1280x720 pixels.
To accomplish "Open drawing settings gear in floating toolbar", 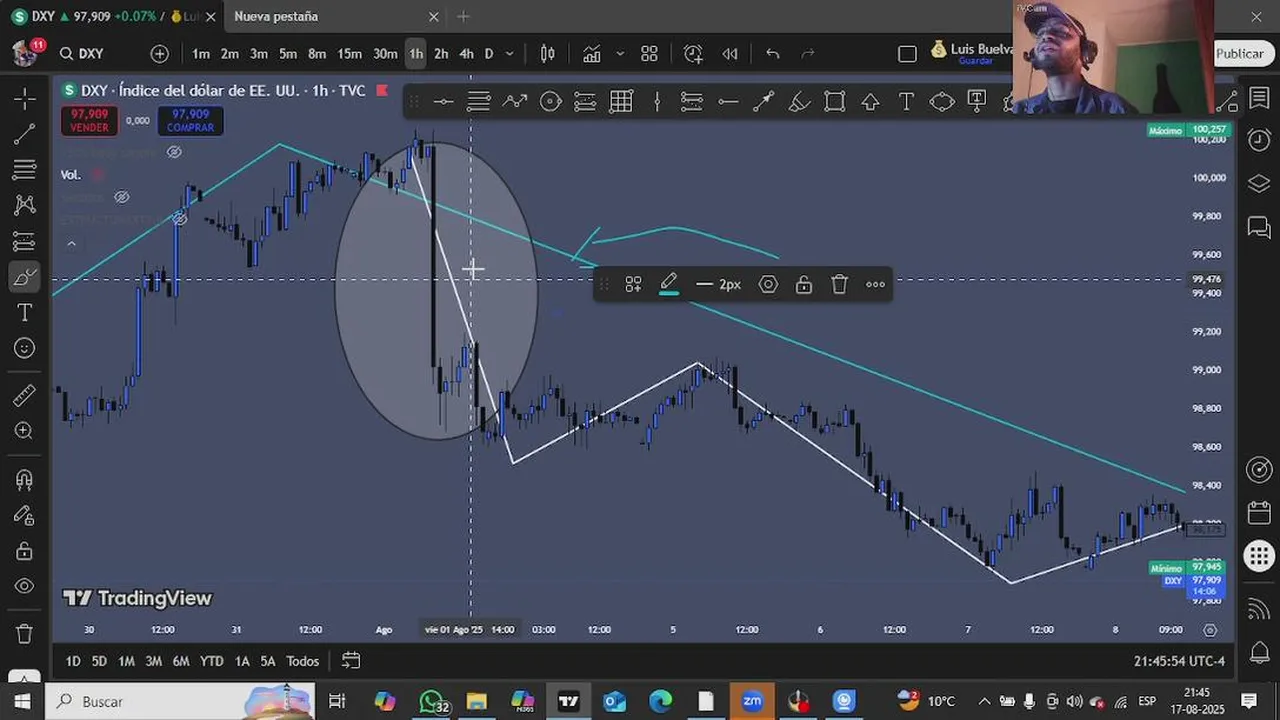I will coord(768,285).
